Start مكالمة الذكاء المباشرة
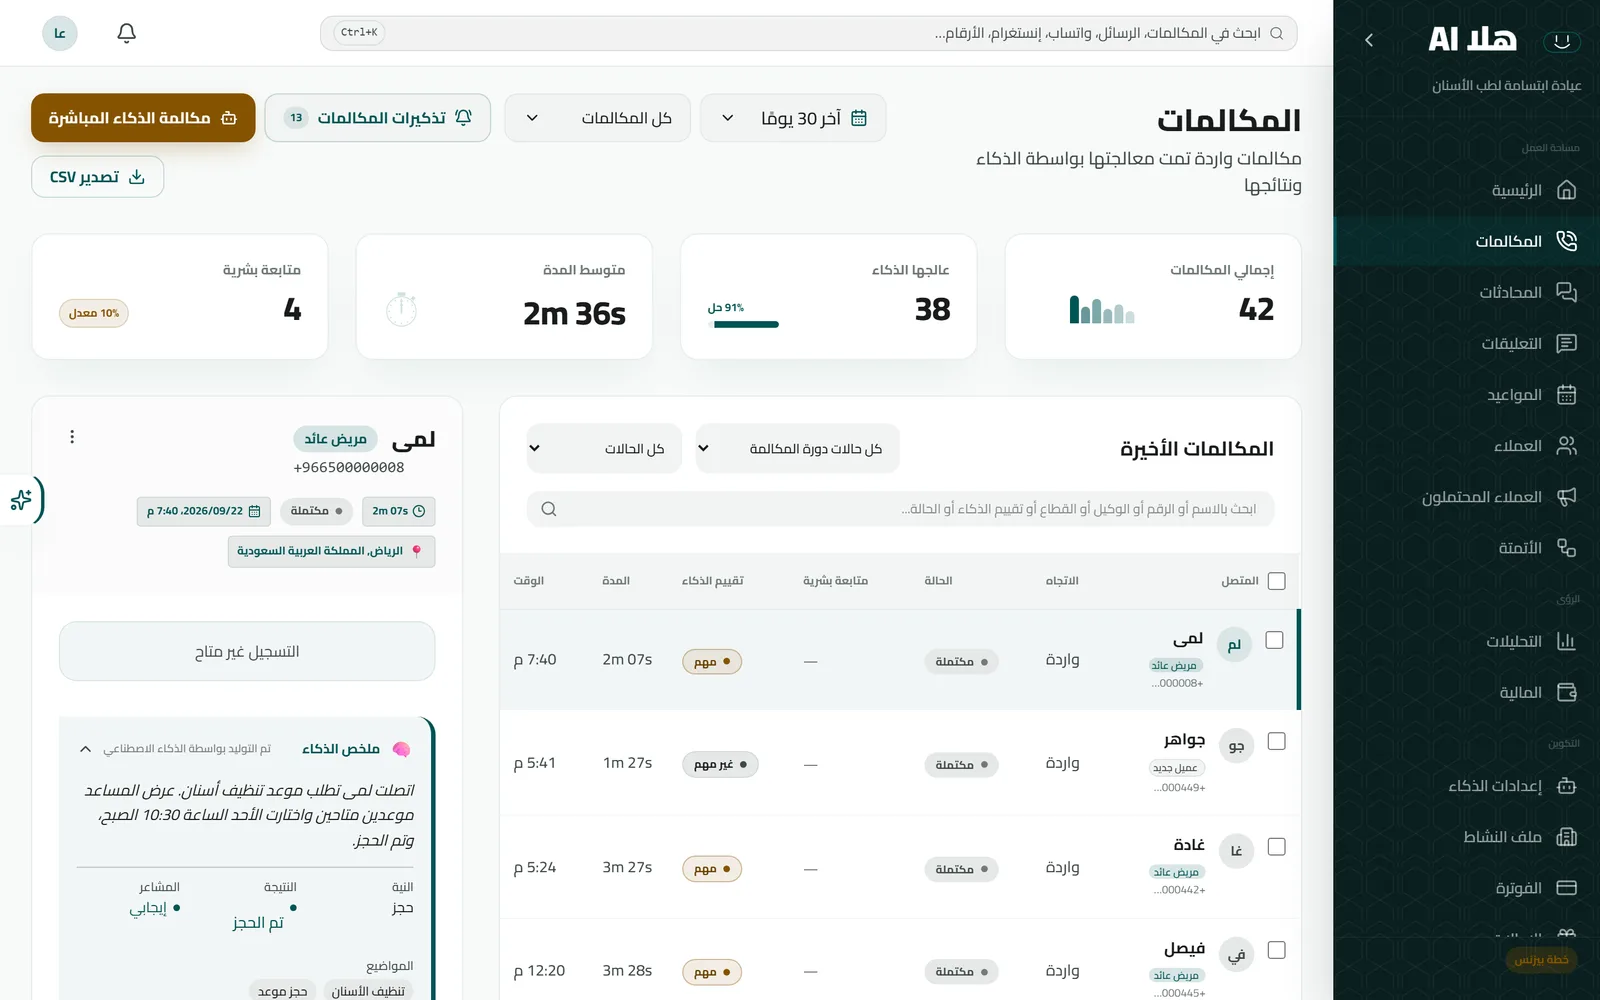This screenshot has width=1600, height=1000. pyautogui.click(x=143, y=118)
